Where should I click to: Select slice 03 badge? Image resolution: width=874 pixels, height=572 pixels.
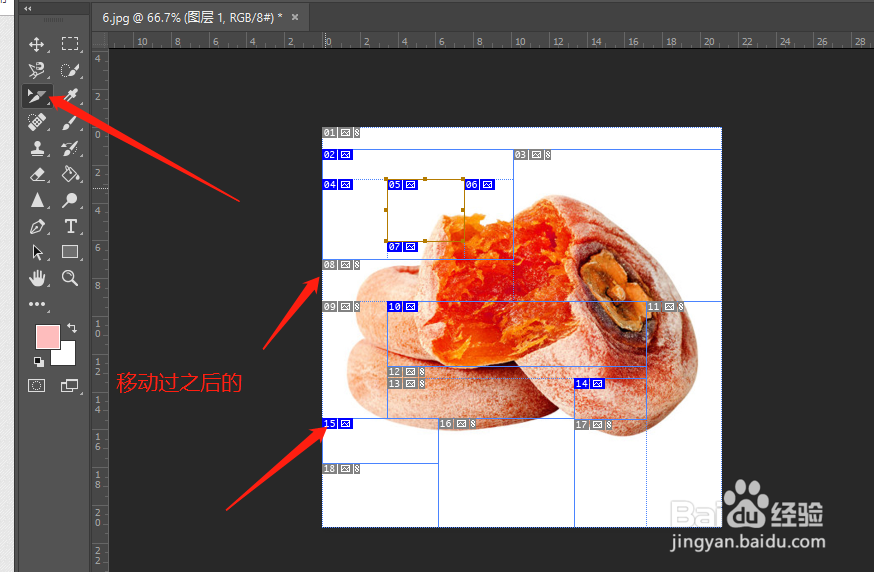tap(532, 154)
